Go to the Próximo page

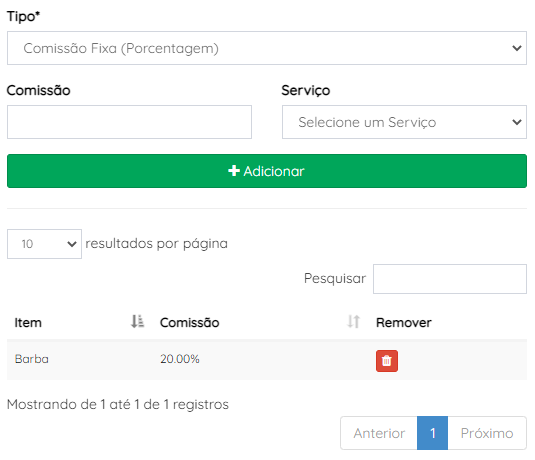pos(487,433)
